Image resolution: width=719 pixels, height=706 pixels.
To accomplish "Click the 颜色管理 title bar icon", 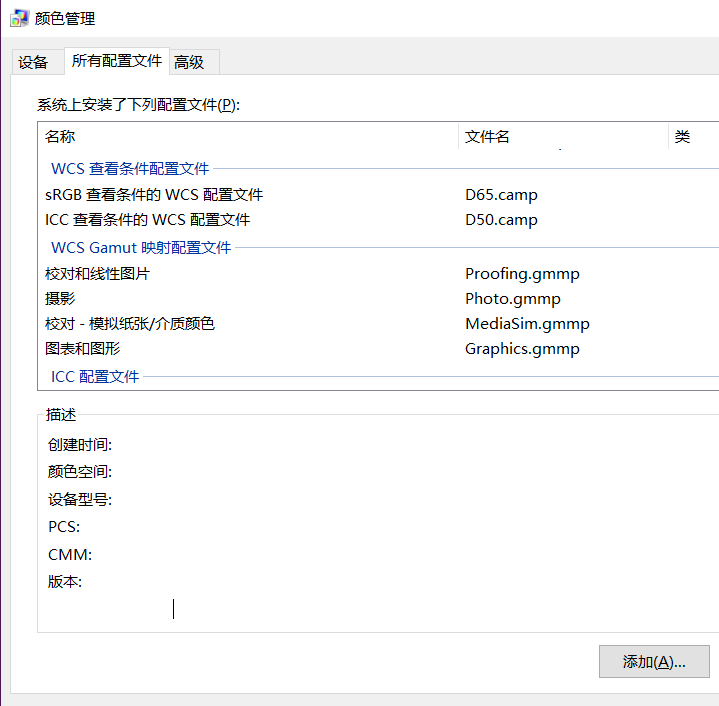I will [x=18, y=18].
